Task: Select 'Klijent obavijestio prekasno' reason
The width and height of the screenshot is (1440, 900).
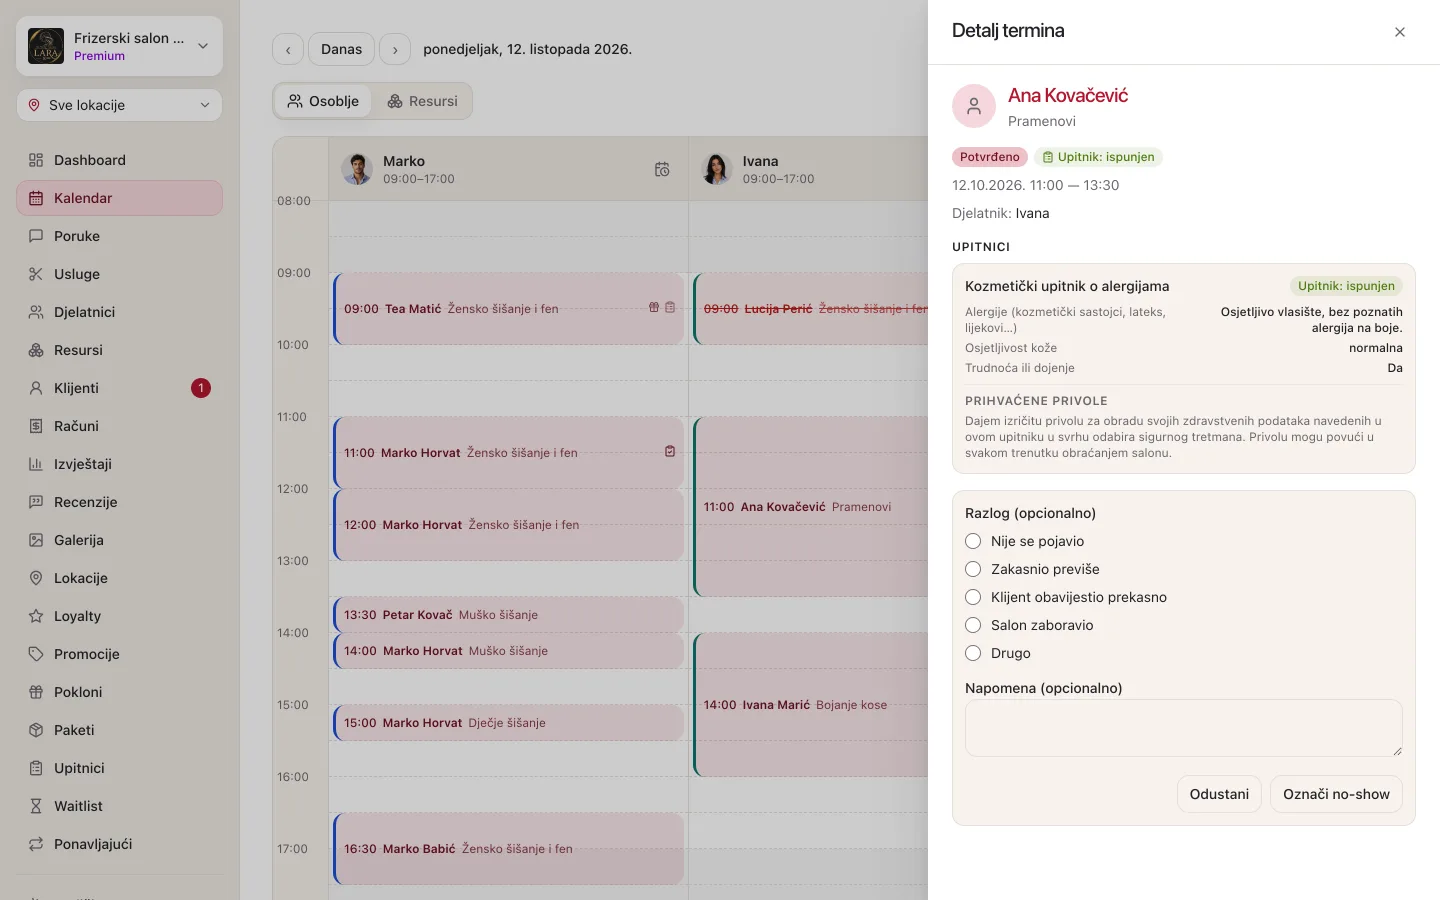Action: tap(973, 597)
